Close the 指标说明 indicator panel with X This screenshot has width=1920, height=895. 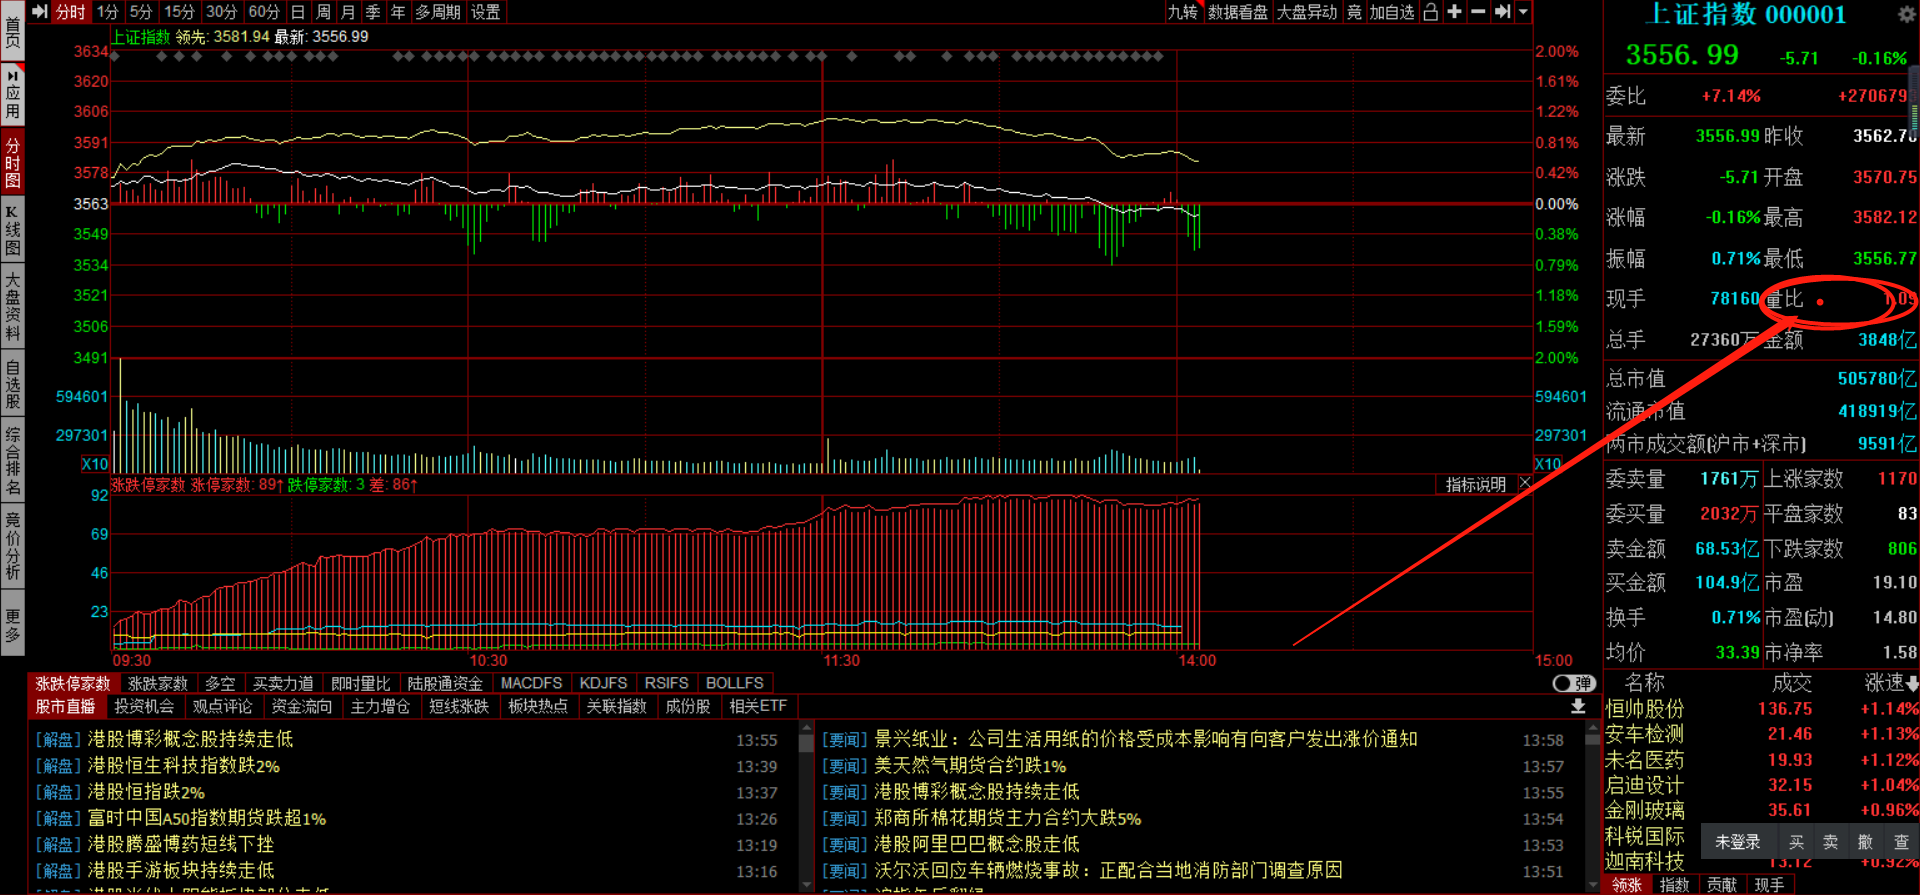click(x=1524, y=484)
